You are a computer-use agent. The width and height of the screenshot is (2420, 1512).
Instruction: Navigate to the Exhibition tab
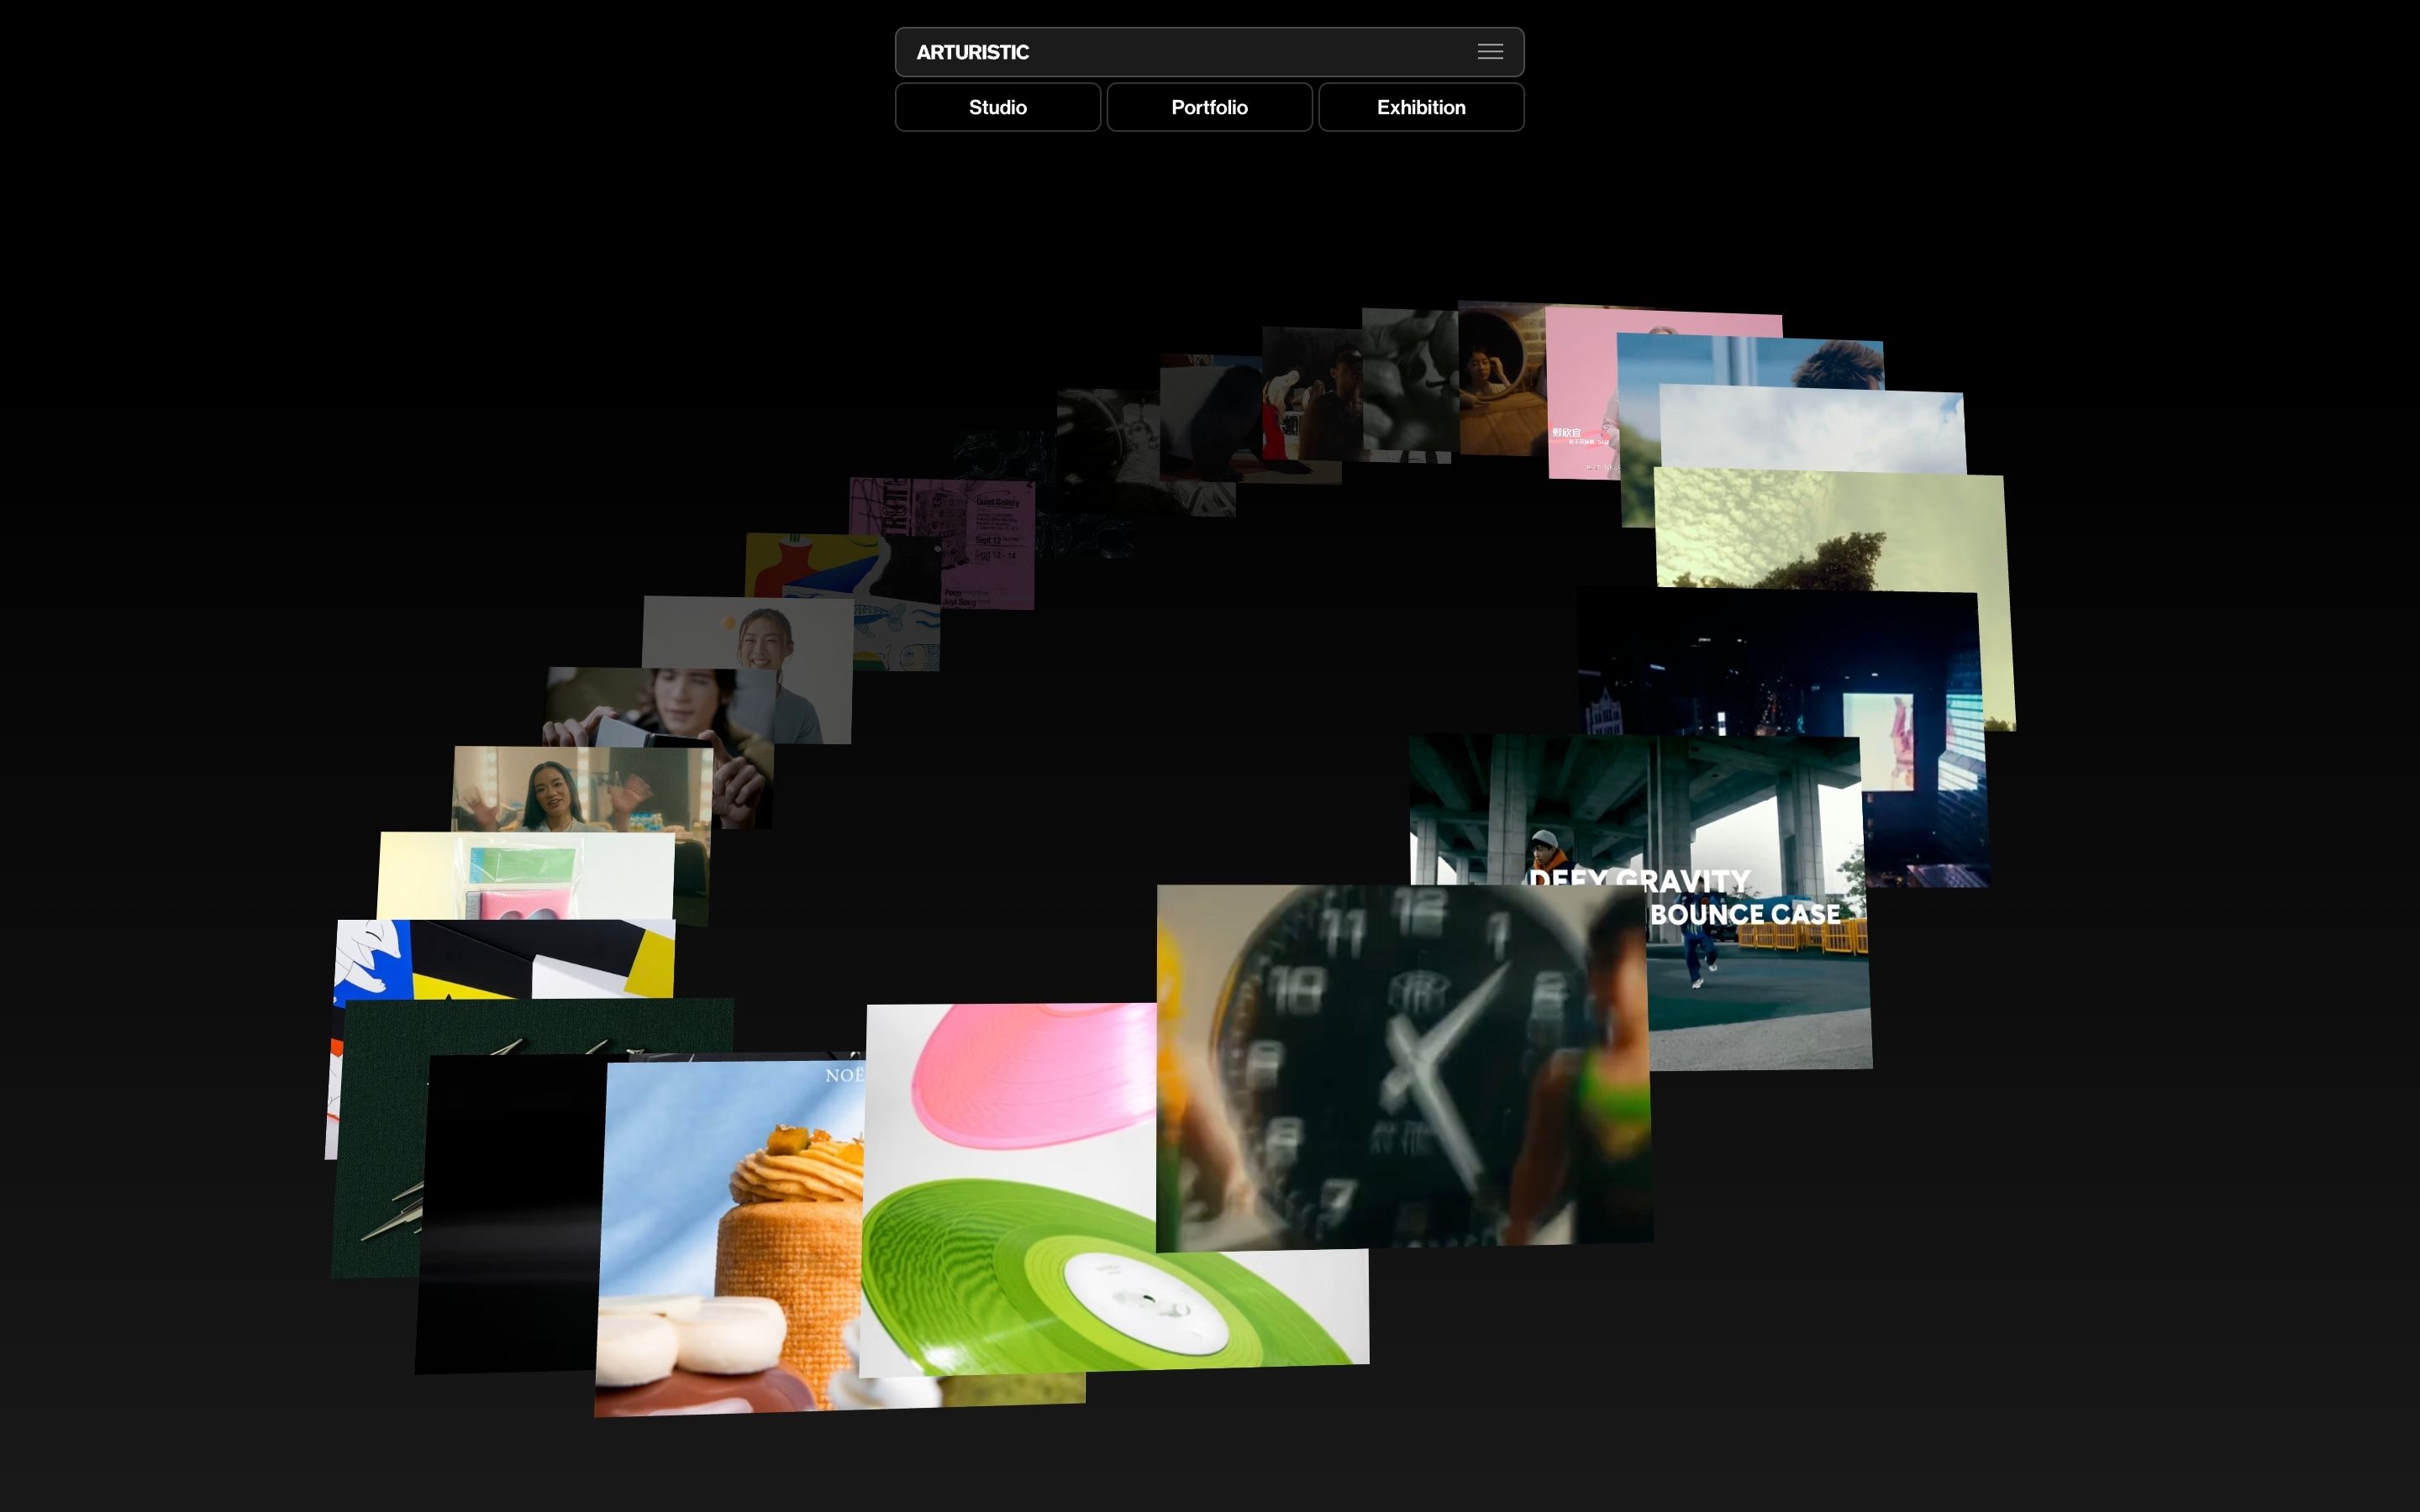(1420, 107)
